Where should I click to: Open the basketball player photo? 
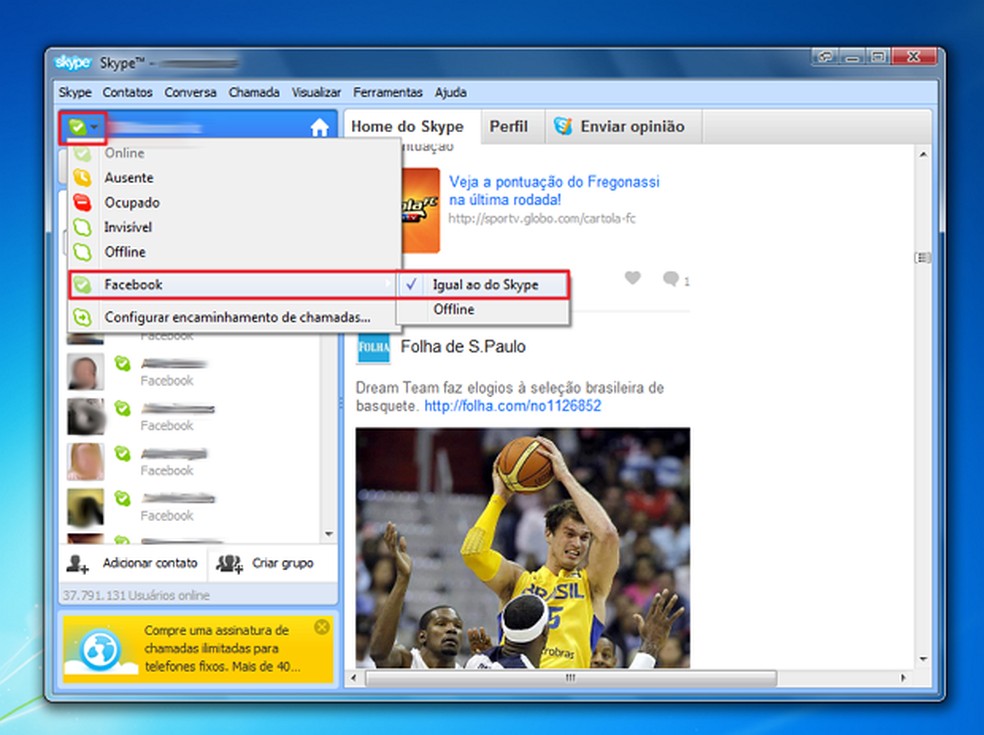523,547
